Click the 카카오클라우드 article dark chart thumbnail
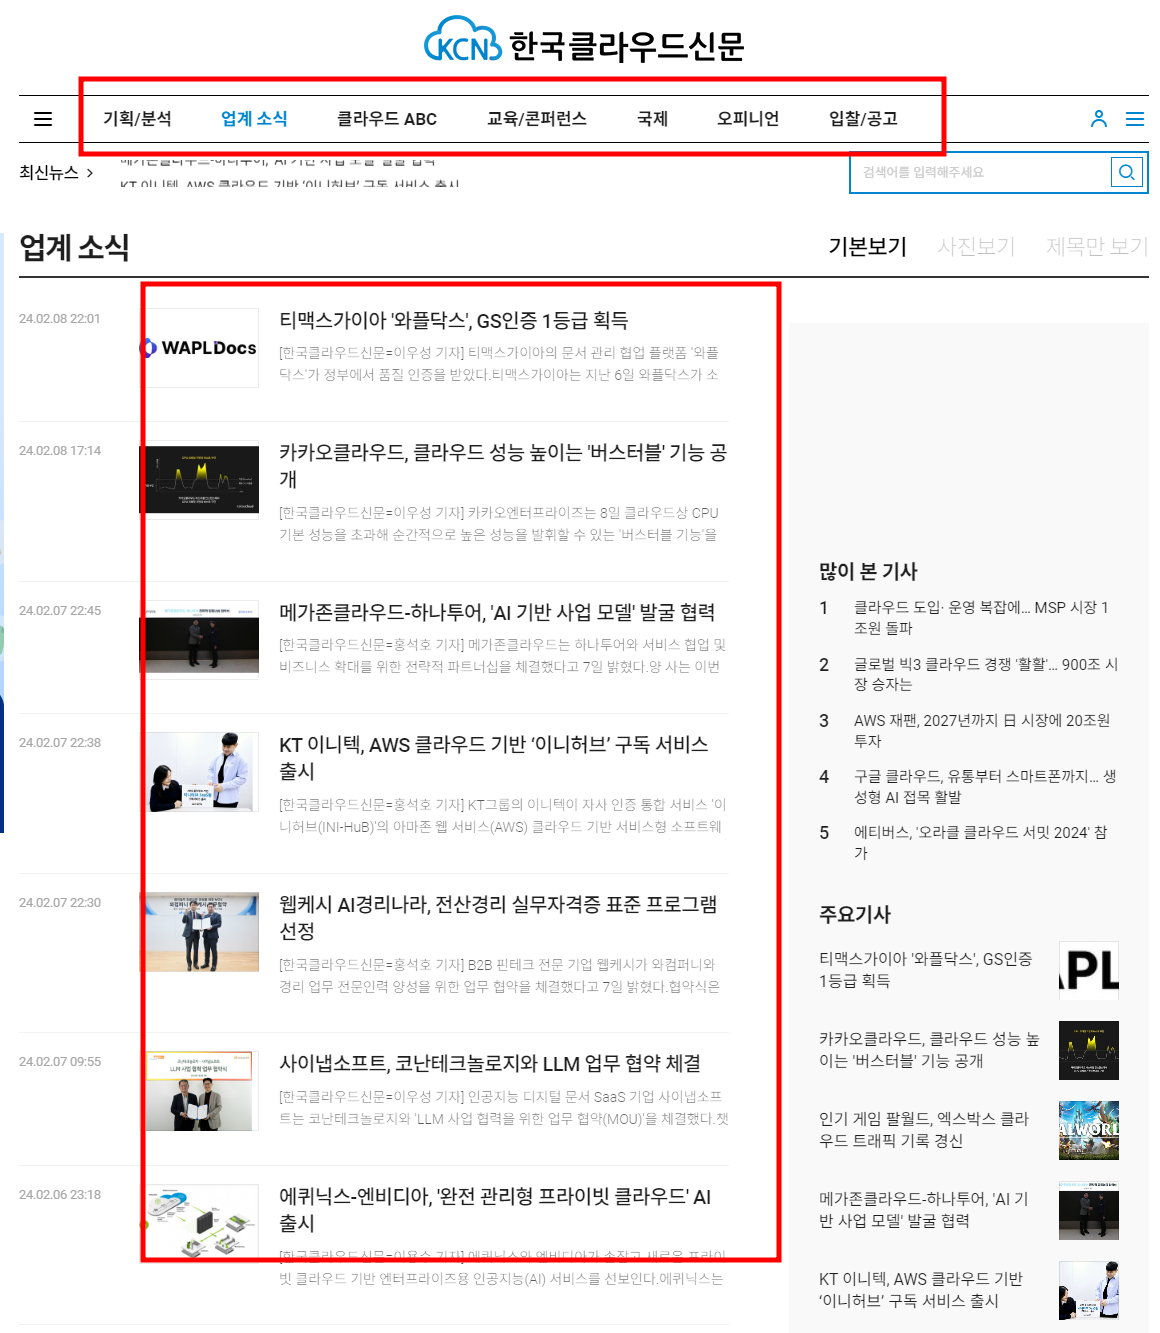 pos(199,480)
